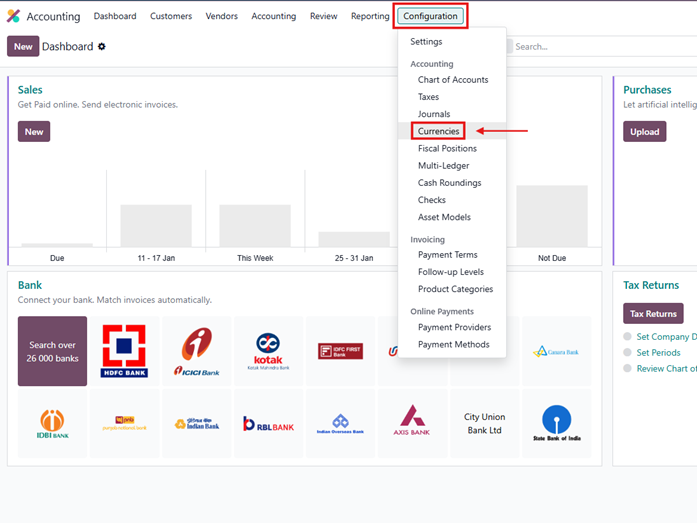This screenshot has height=523, width=697.
Task: Open the Configuration menu
Action: pos(430,16)
